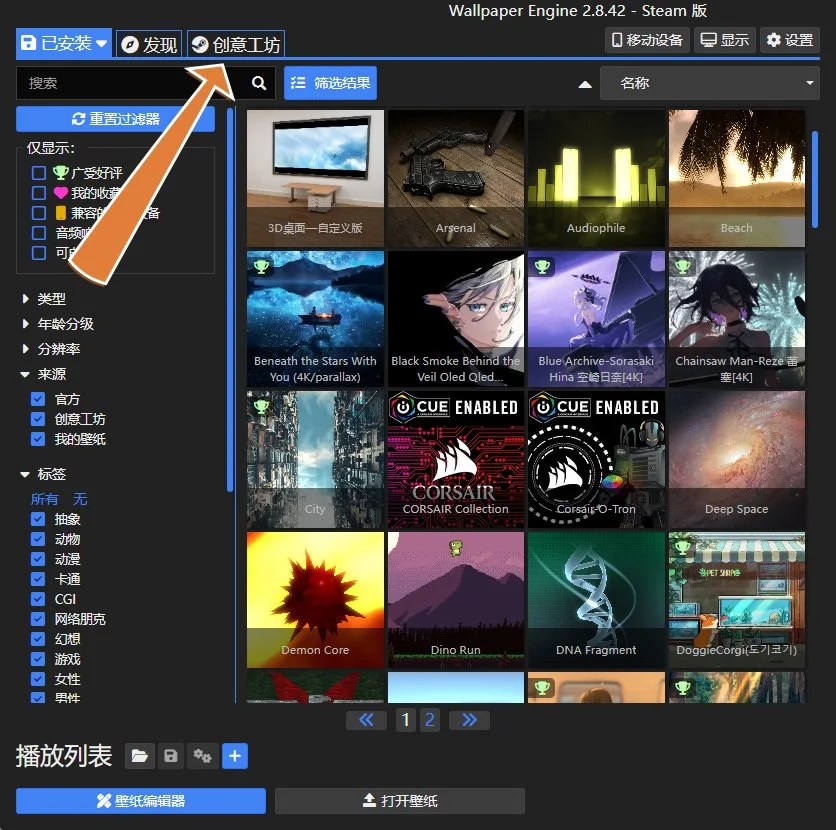Select the Dino Run wallpaper
836x830 pixels.
[456, 600]
